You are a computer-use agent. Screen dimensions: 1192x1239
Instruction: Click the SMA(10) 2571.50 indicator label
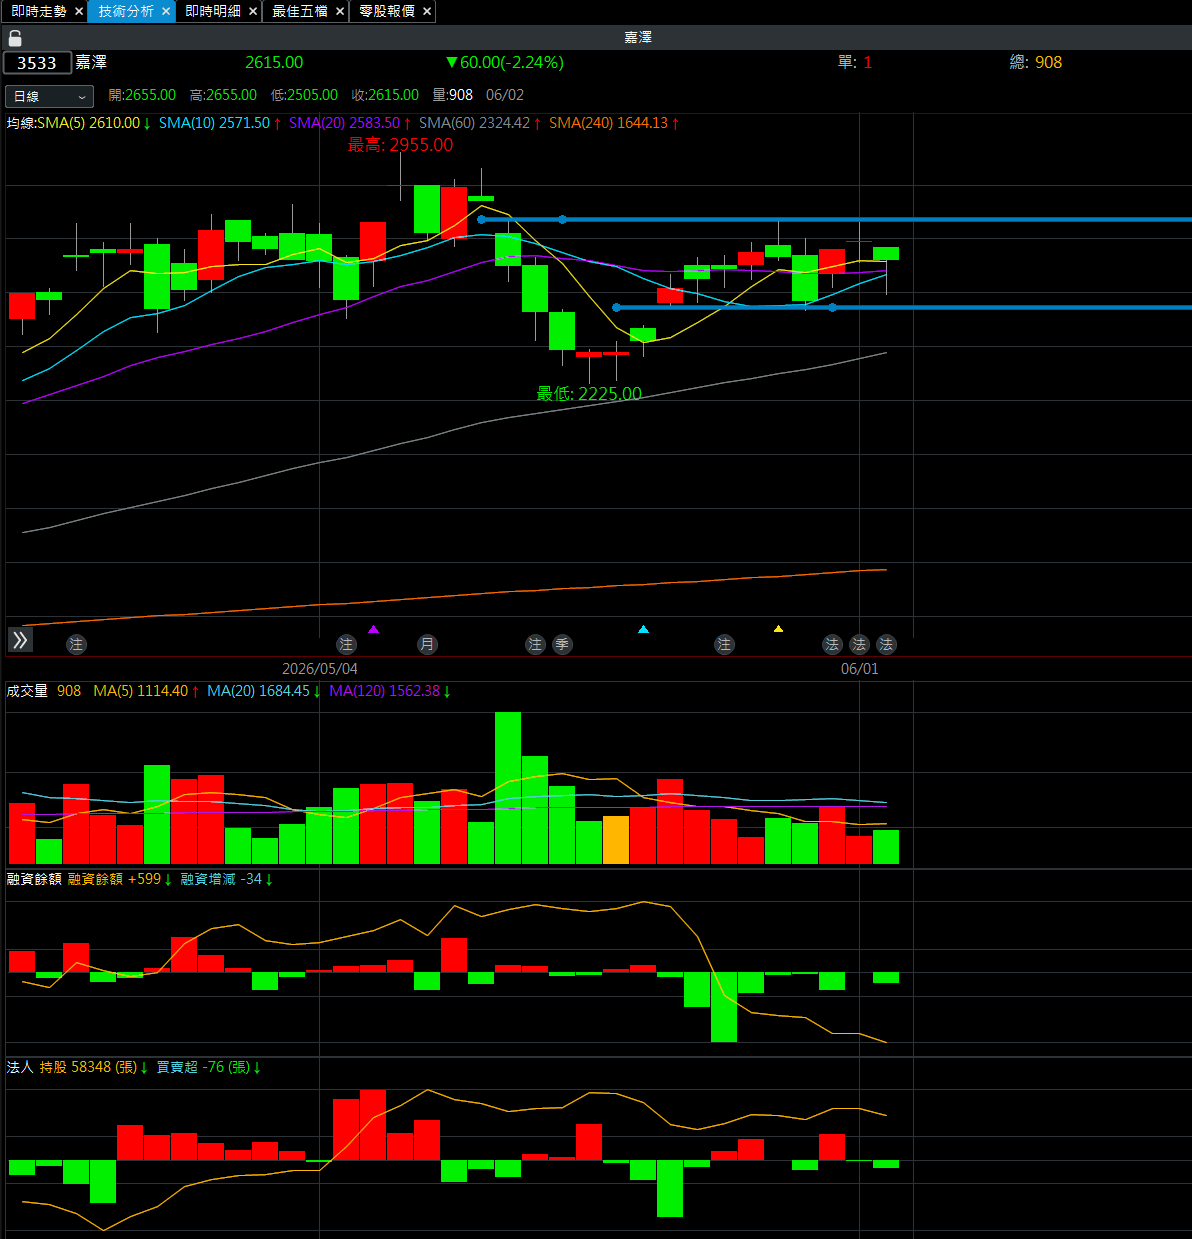click(220, 123)
